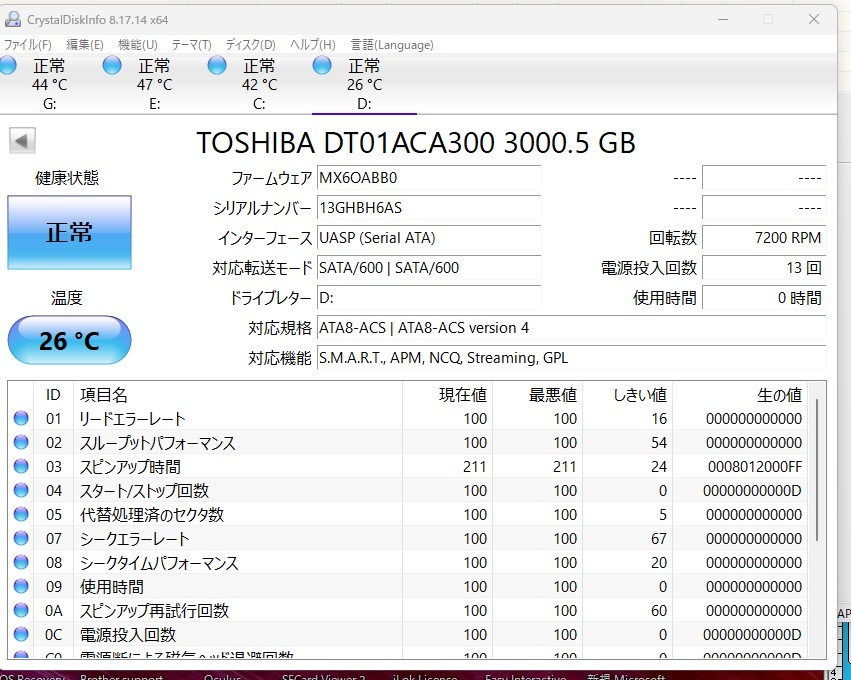The height and width of the screenshot is (680, 851).
Task: Select the C: drive status circle icon
Action: coord(217,66)
